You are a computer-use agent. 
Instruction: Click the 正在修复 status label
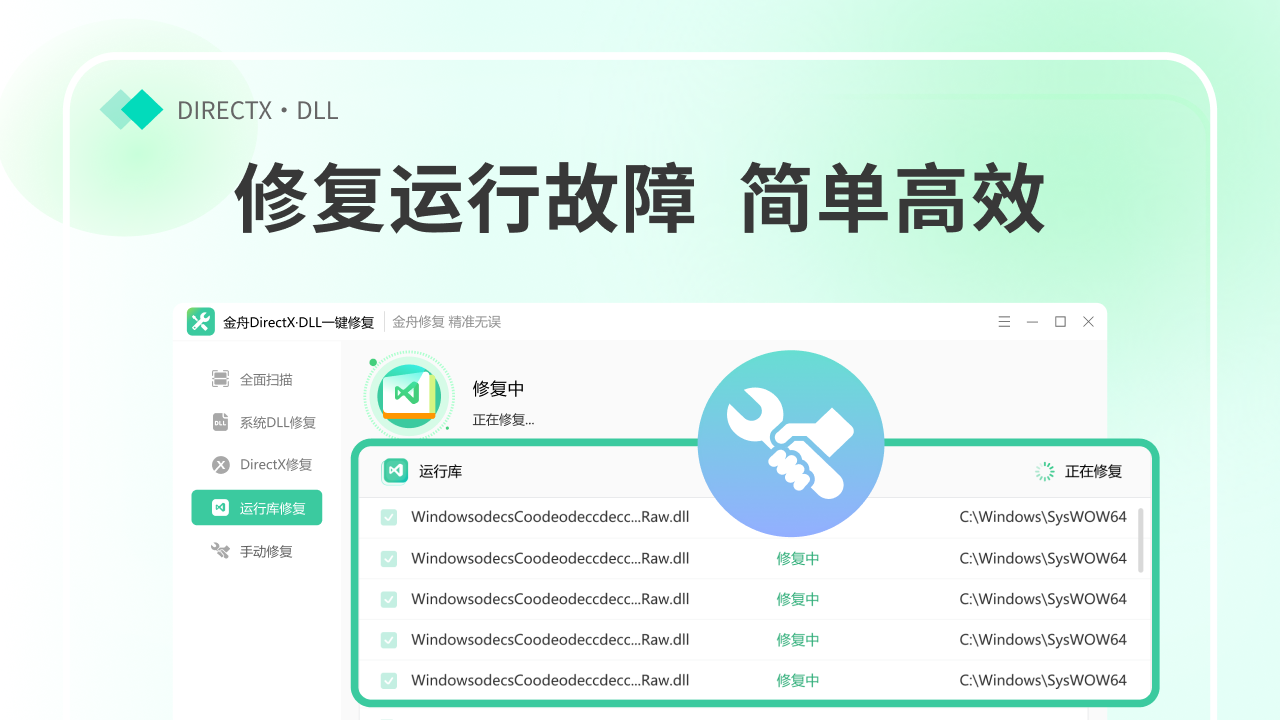pyautogui.click(x=1093, y=471)
